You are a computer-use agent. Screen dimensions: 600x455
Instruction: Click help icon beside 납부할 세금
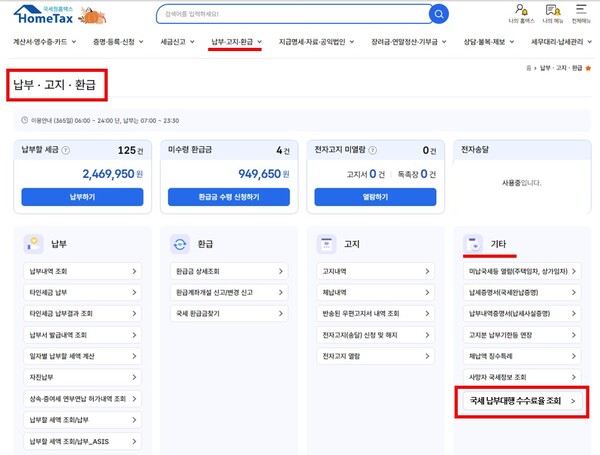65,151
